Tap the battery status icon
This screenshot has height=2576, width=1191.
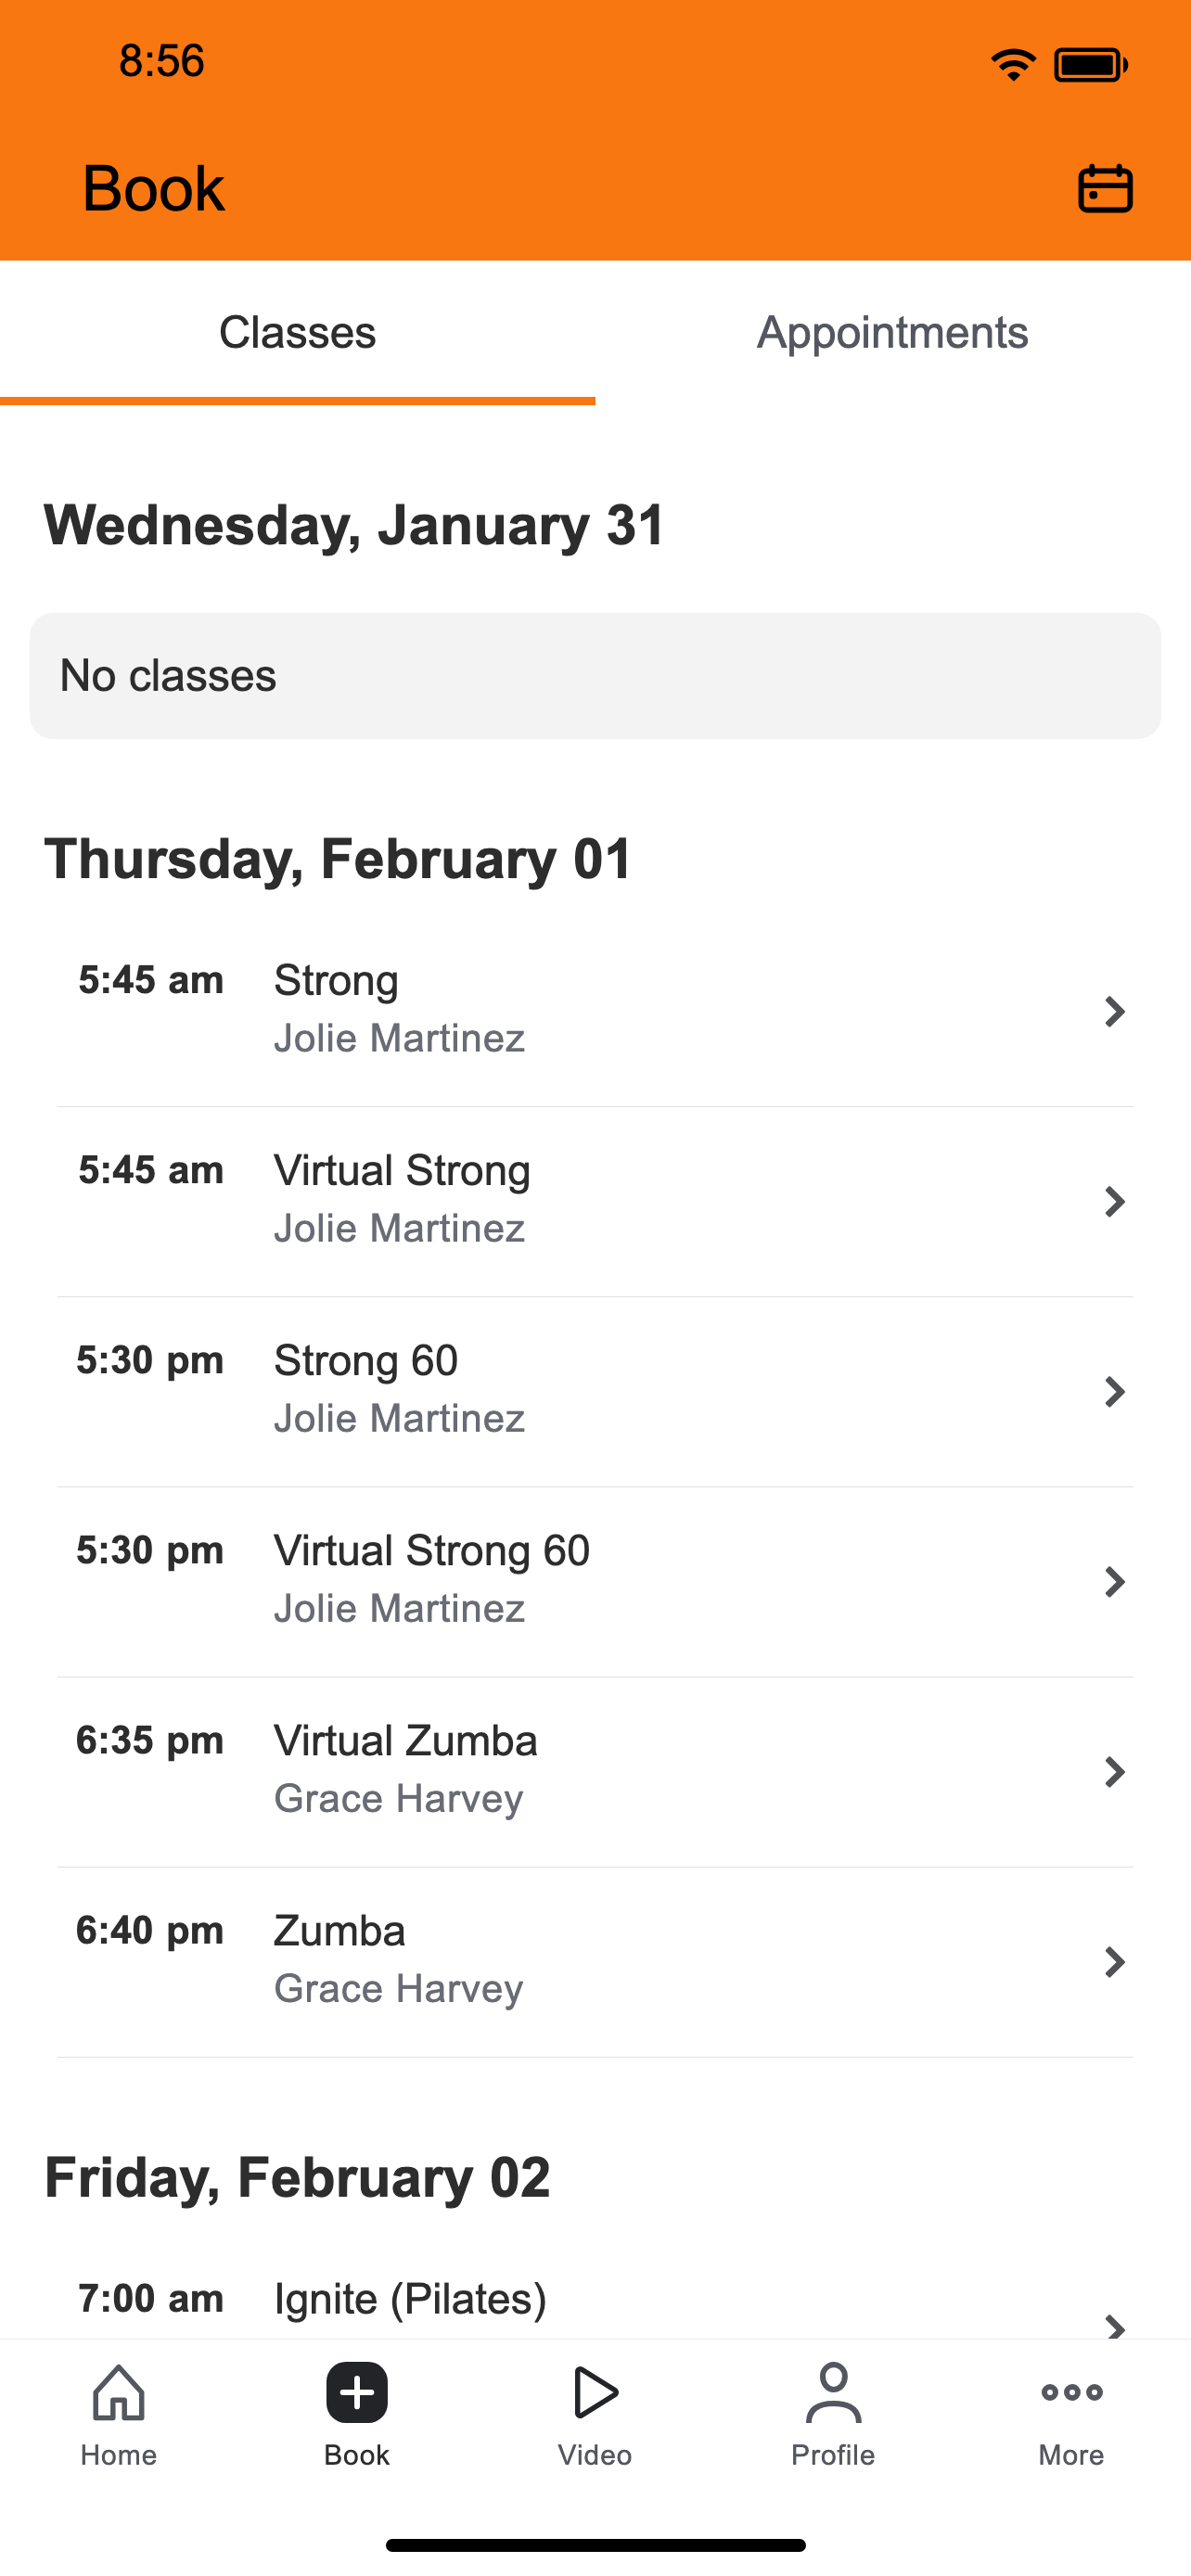[x=1091, y=65]
